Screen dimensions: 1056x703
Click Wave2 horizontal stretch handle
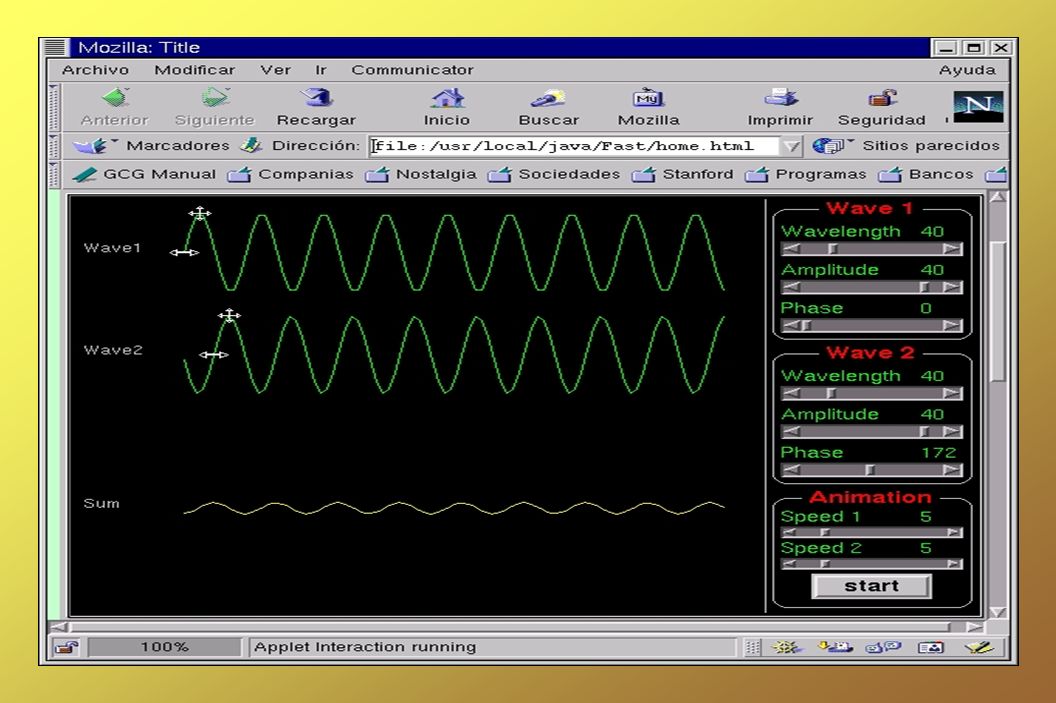[x=213, y=355]
